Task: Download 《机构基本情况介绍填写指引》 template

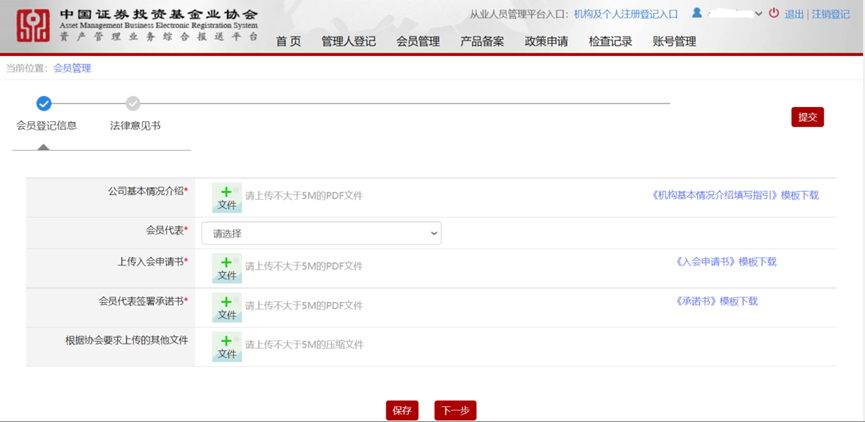Action: [x=735, y=195]
